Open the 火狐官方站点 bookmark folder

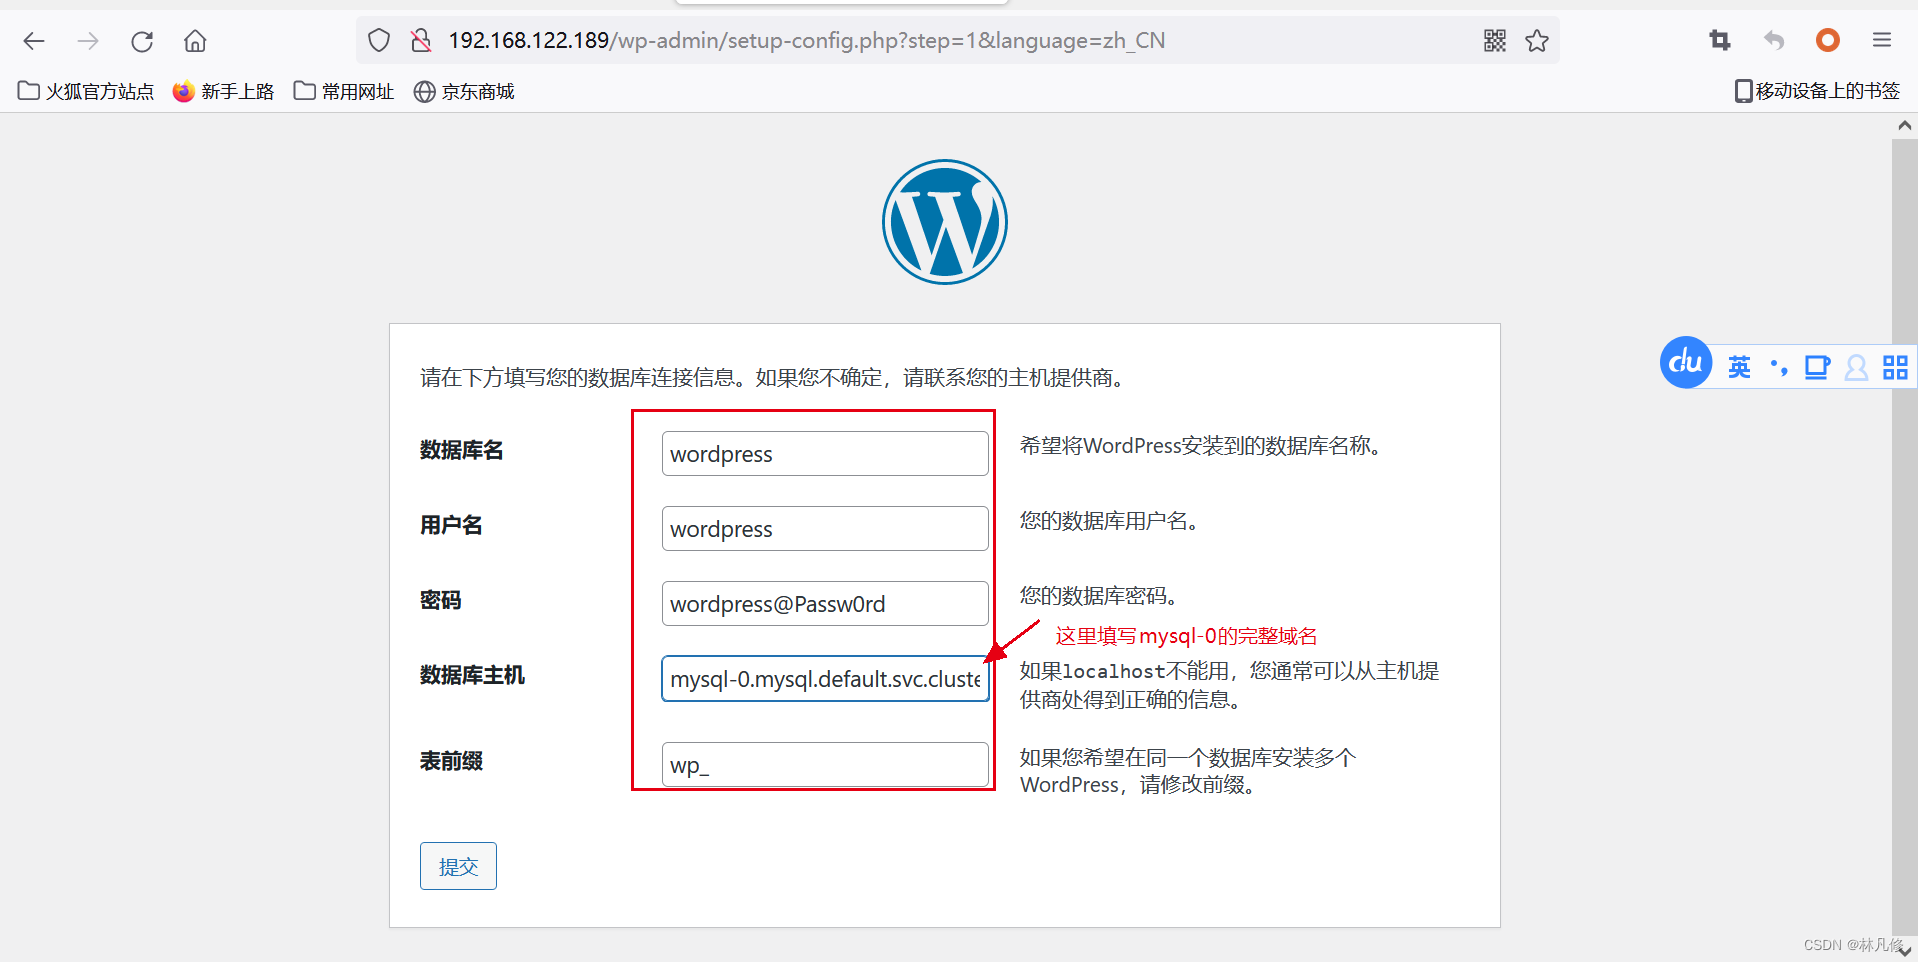(x=86, y=92)
